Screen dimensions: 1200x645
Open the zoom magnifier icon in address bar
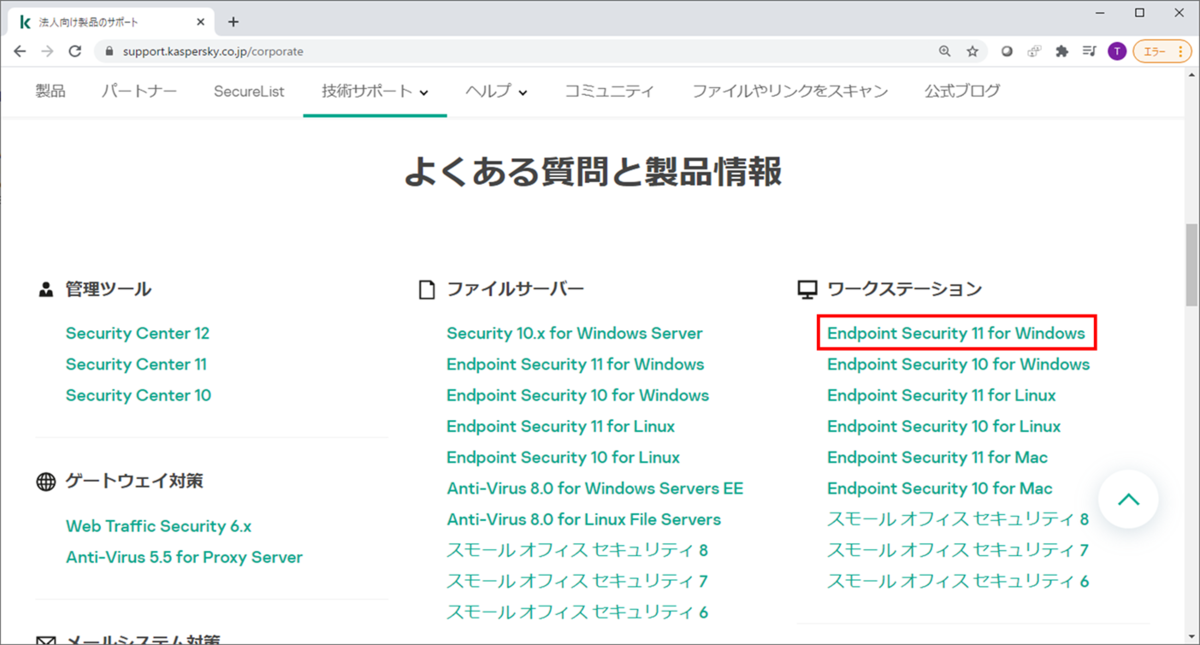click(945, 51)
